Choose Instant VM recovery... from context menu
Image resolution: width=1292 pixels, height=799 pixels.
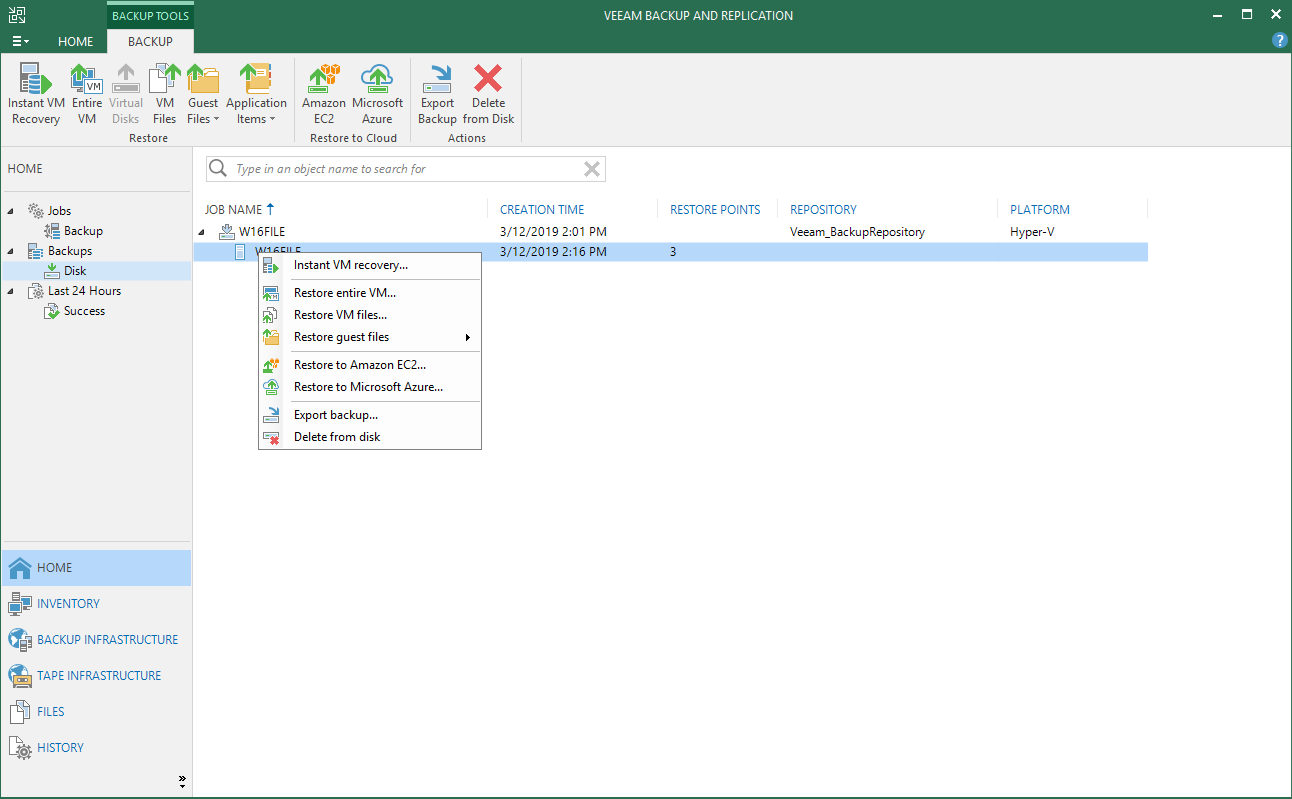tap(370, 265)
